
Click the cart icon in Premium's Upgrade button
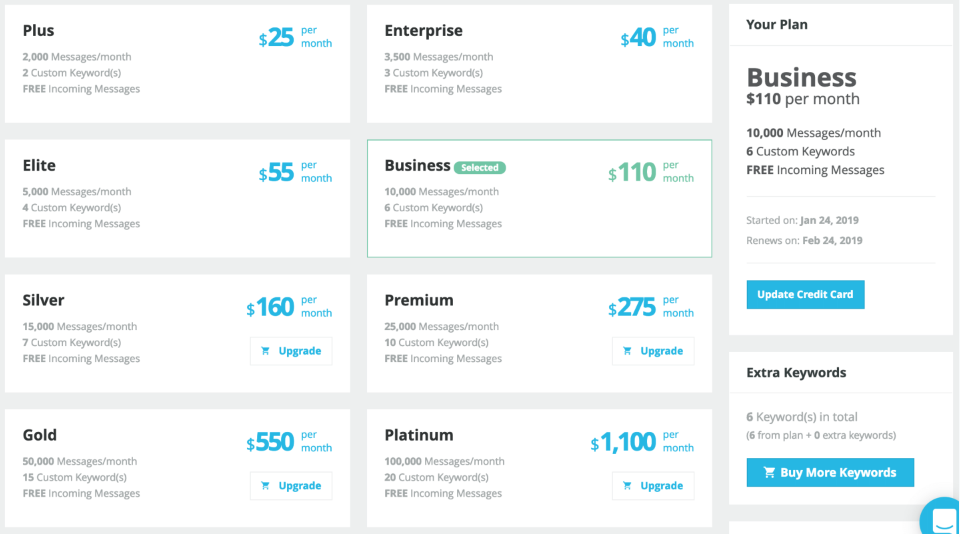(627, 351)
